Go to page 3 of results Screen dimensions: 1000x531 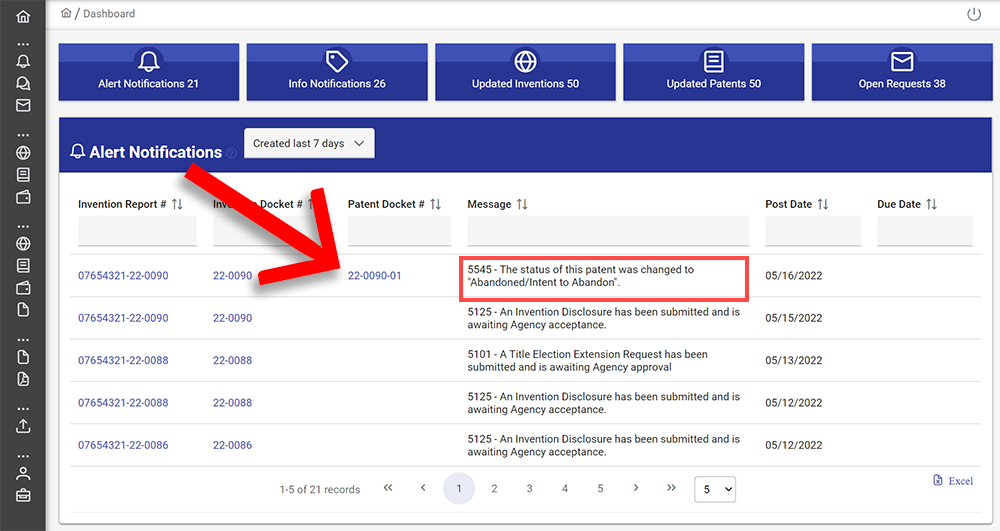[x=529, y=488]
